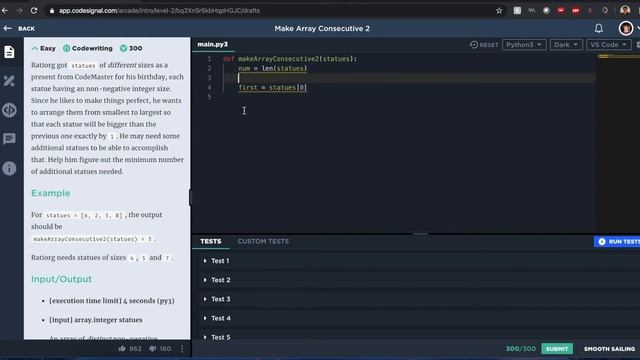
Task: Click the browser address bar URL
Action: point(159,11)
